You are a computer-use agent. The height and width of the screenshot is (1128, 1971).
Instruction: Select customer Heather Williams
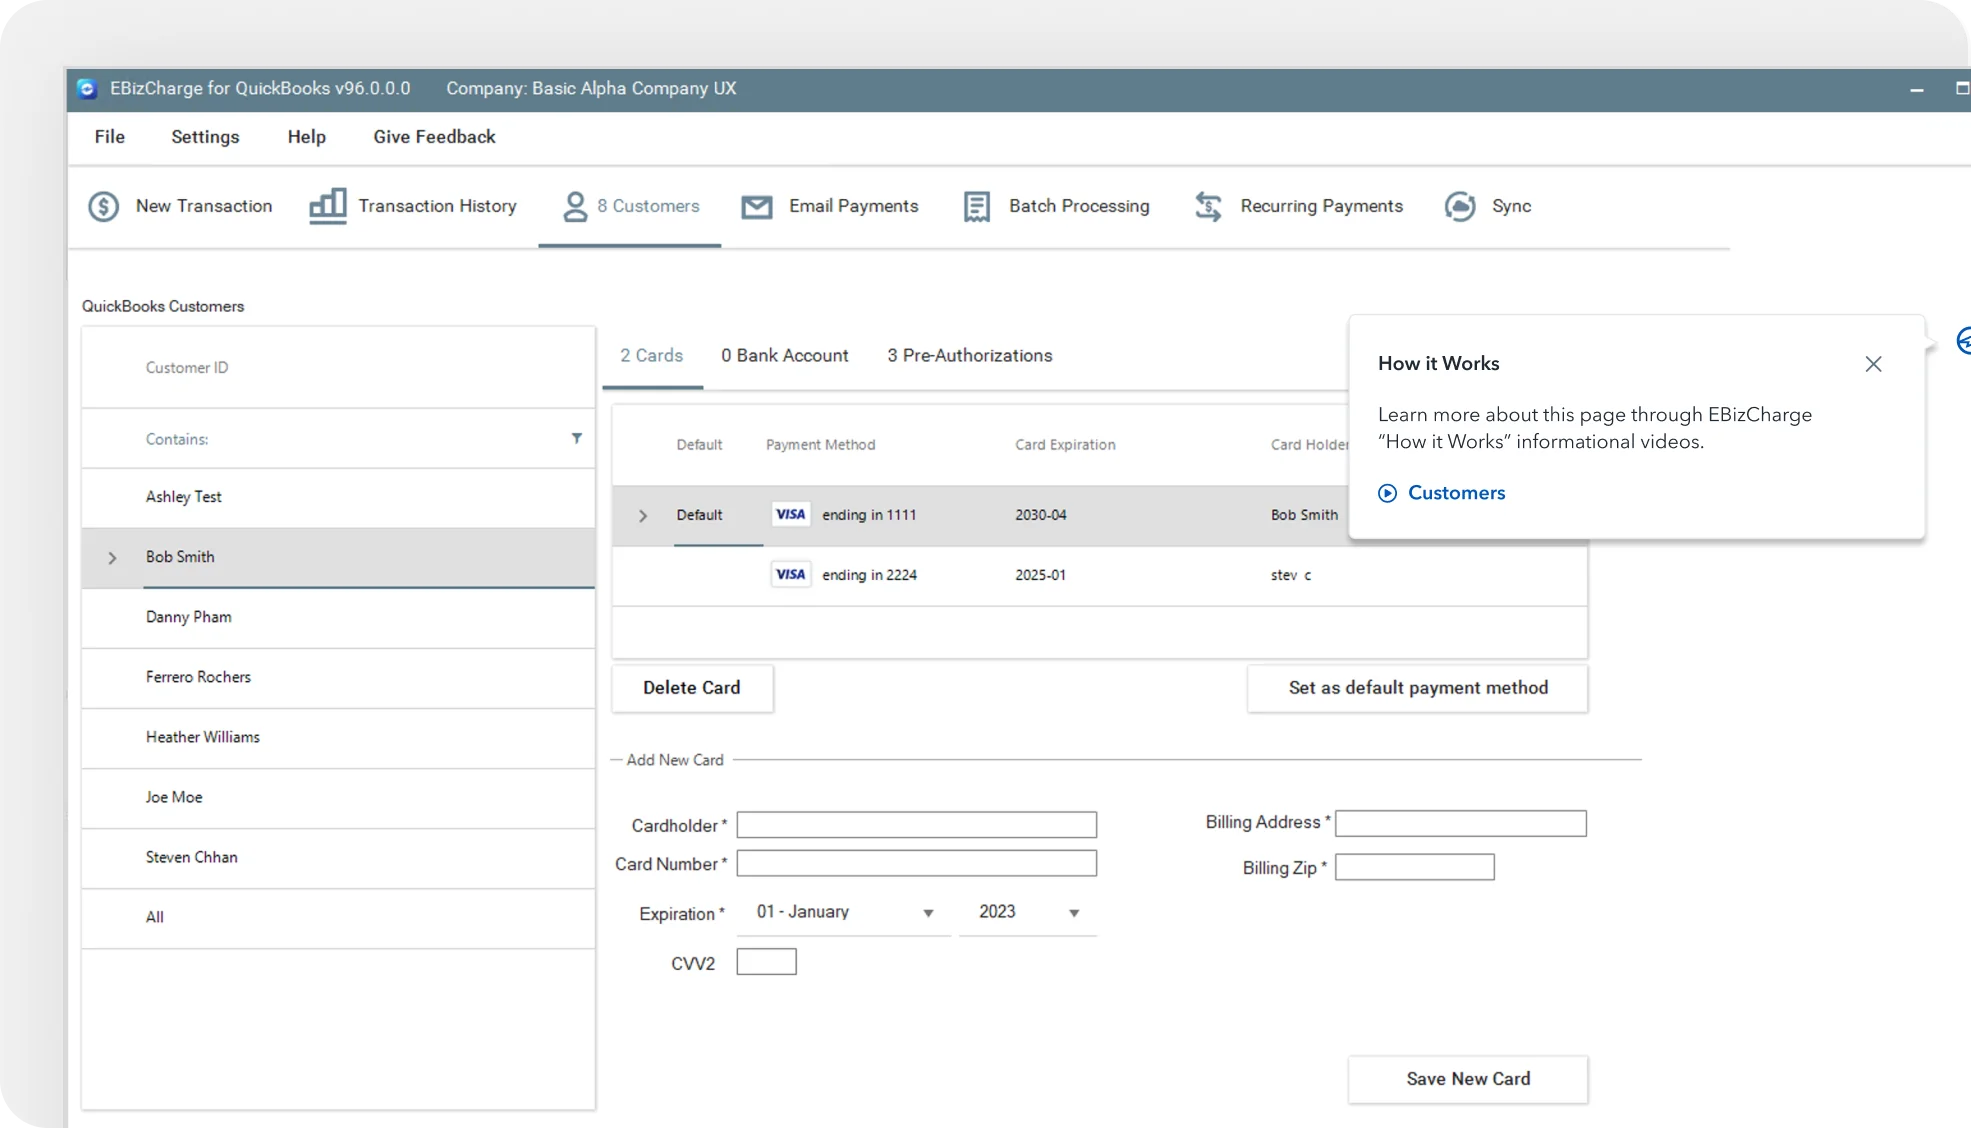(338, 737)
